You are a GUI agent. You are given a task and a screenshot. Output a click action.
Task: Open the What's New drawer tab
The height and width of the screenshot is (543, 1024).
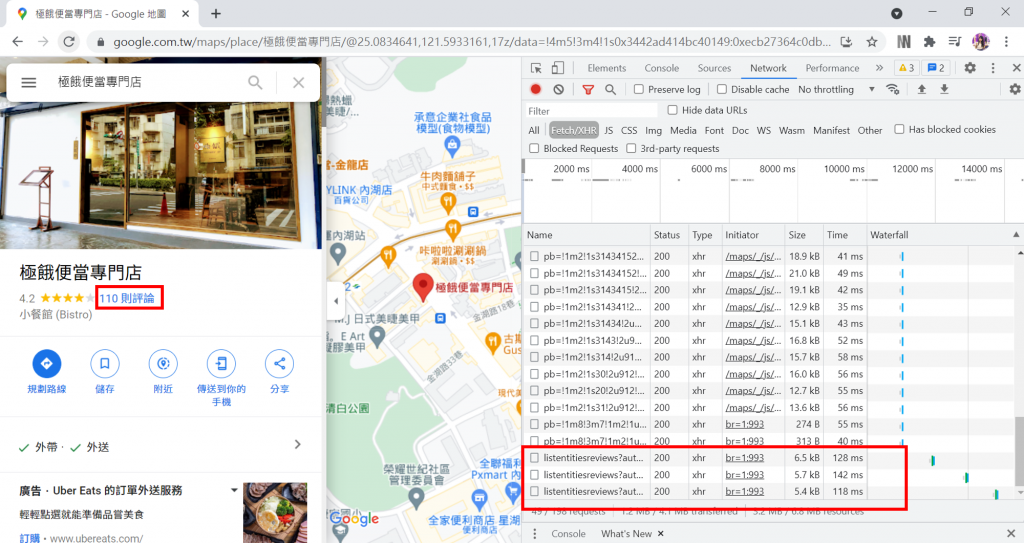(x=626, y=534)
